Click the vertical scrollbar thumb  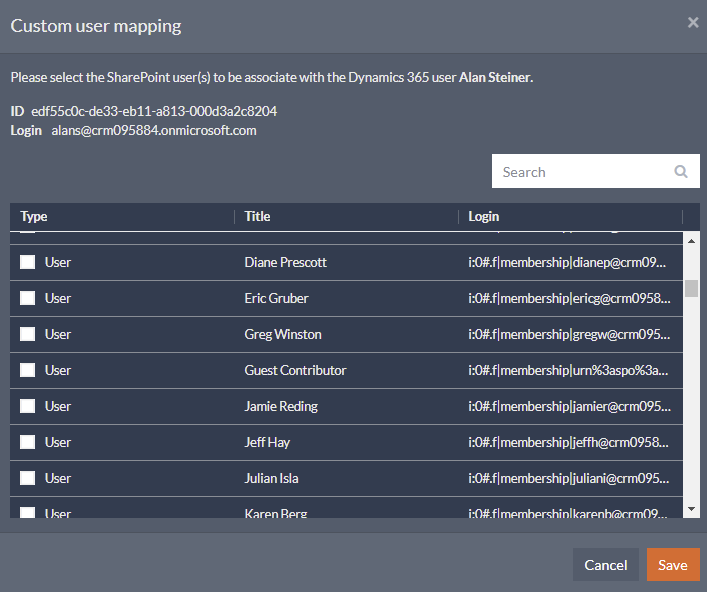point(691,289)
